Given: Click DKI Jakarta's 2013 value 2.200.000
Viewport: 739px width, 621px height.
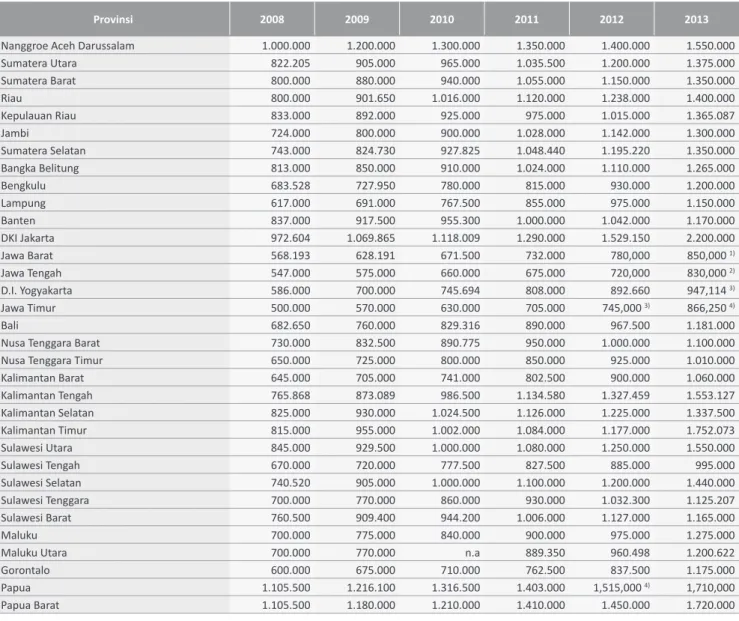Looking at the screenshot, I should [710, 238].
